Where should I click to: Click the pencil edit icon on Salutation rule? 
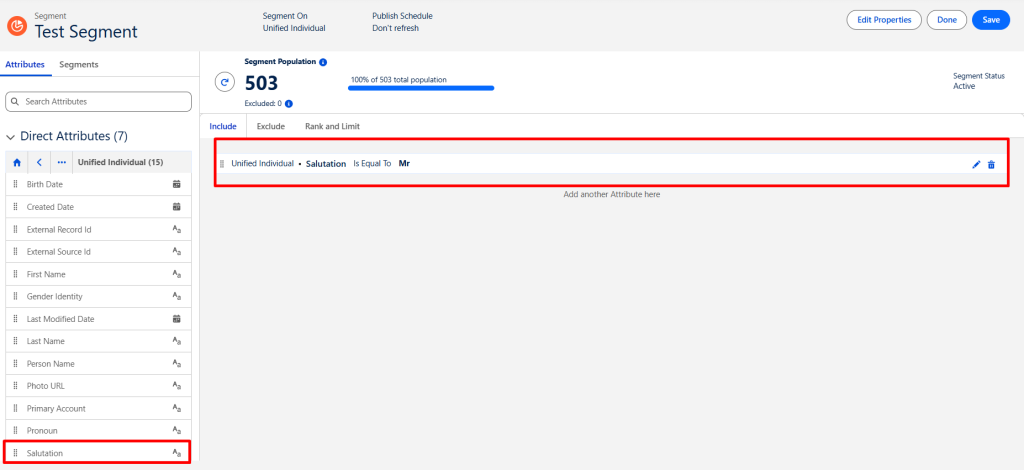[x=976, y=164]
